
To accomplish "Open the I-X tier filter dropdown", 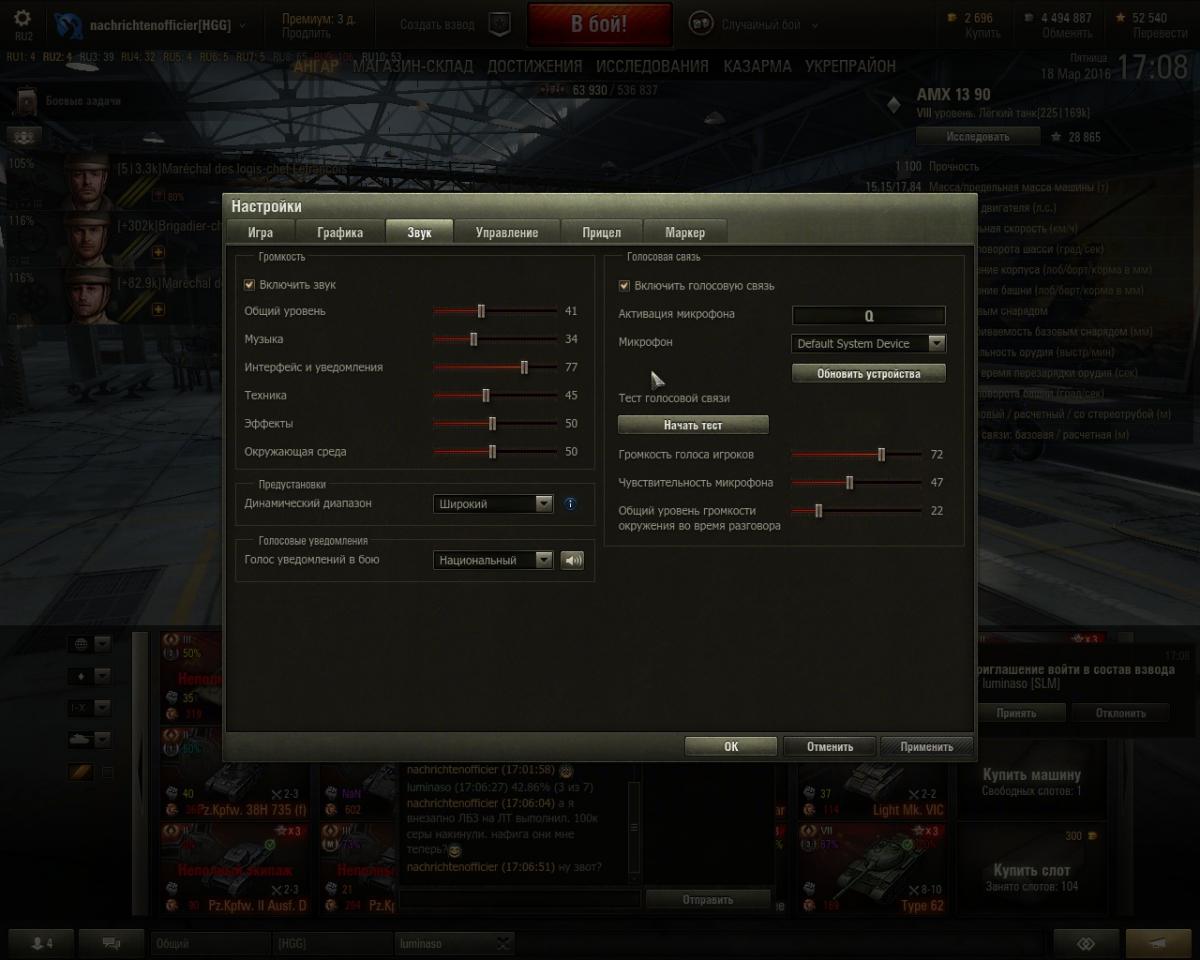I will (89, 708).
